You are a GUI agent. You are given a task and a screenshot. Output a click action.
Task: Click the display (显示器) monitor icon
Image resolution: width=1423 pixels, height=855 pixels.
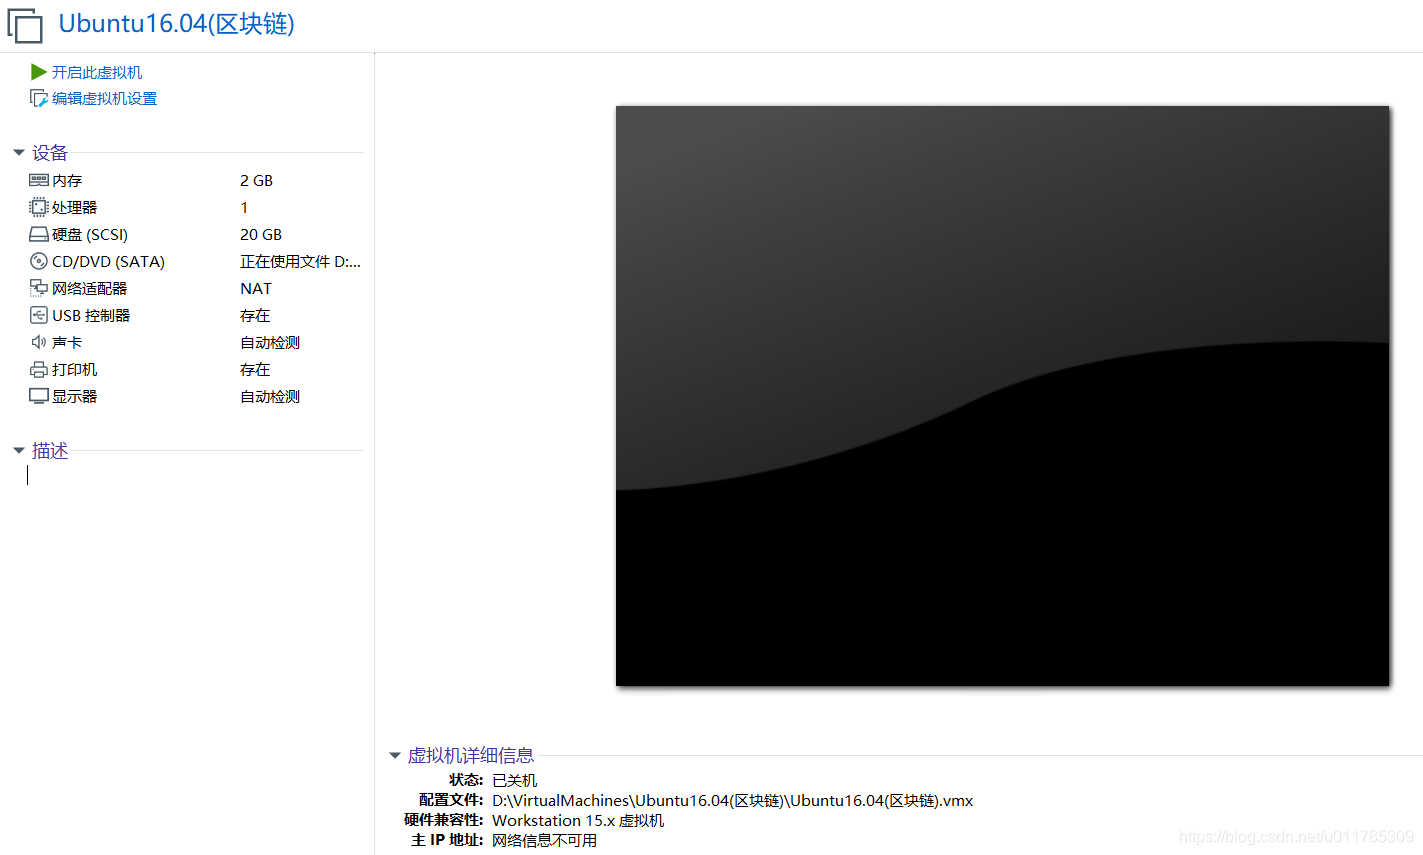pyautogui.click(x=39, y=396)
